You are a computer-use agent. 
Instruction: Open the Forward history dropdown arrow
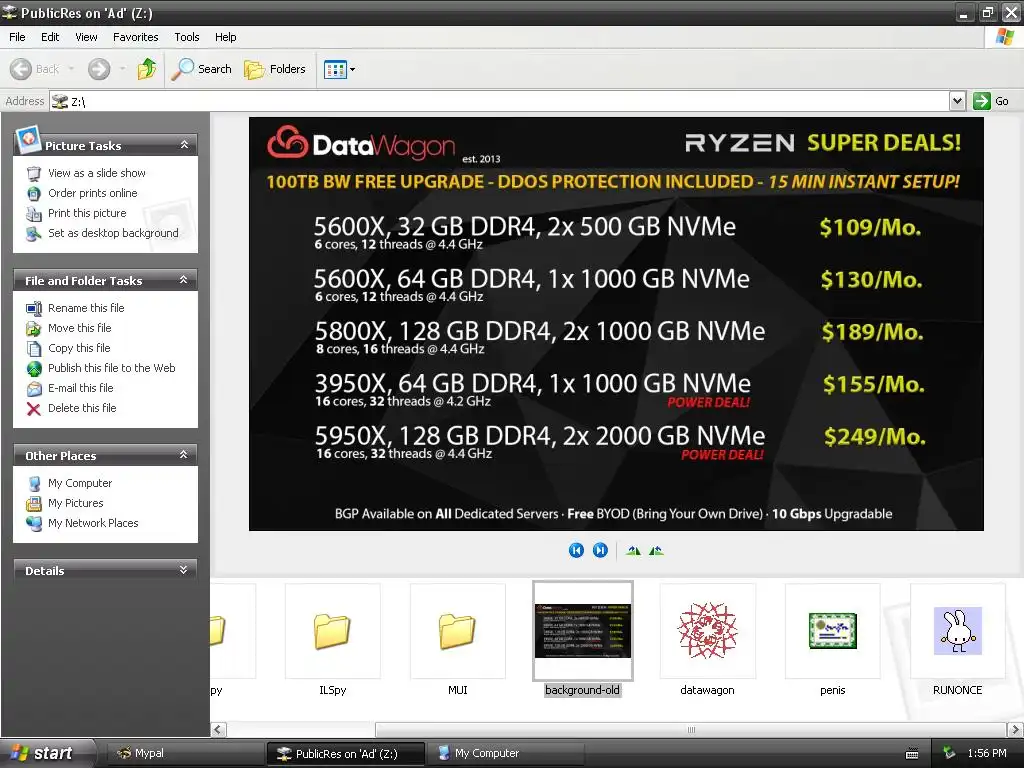122,69
